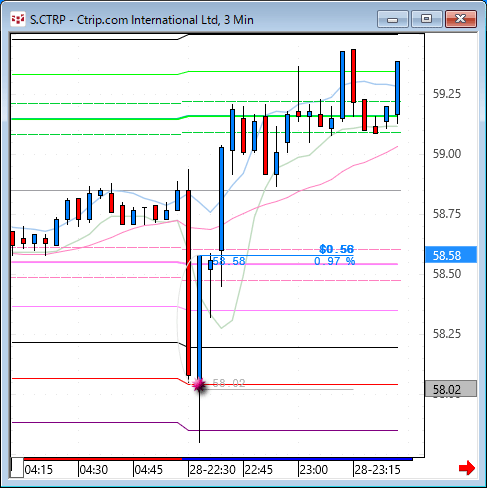Close the S.CTRP chart window
This screenshot has height=488, width=487.
click(461, 19)
